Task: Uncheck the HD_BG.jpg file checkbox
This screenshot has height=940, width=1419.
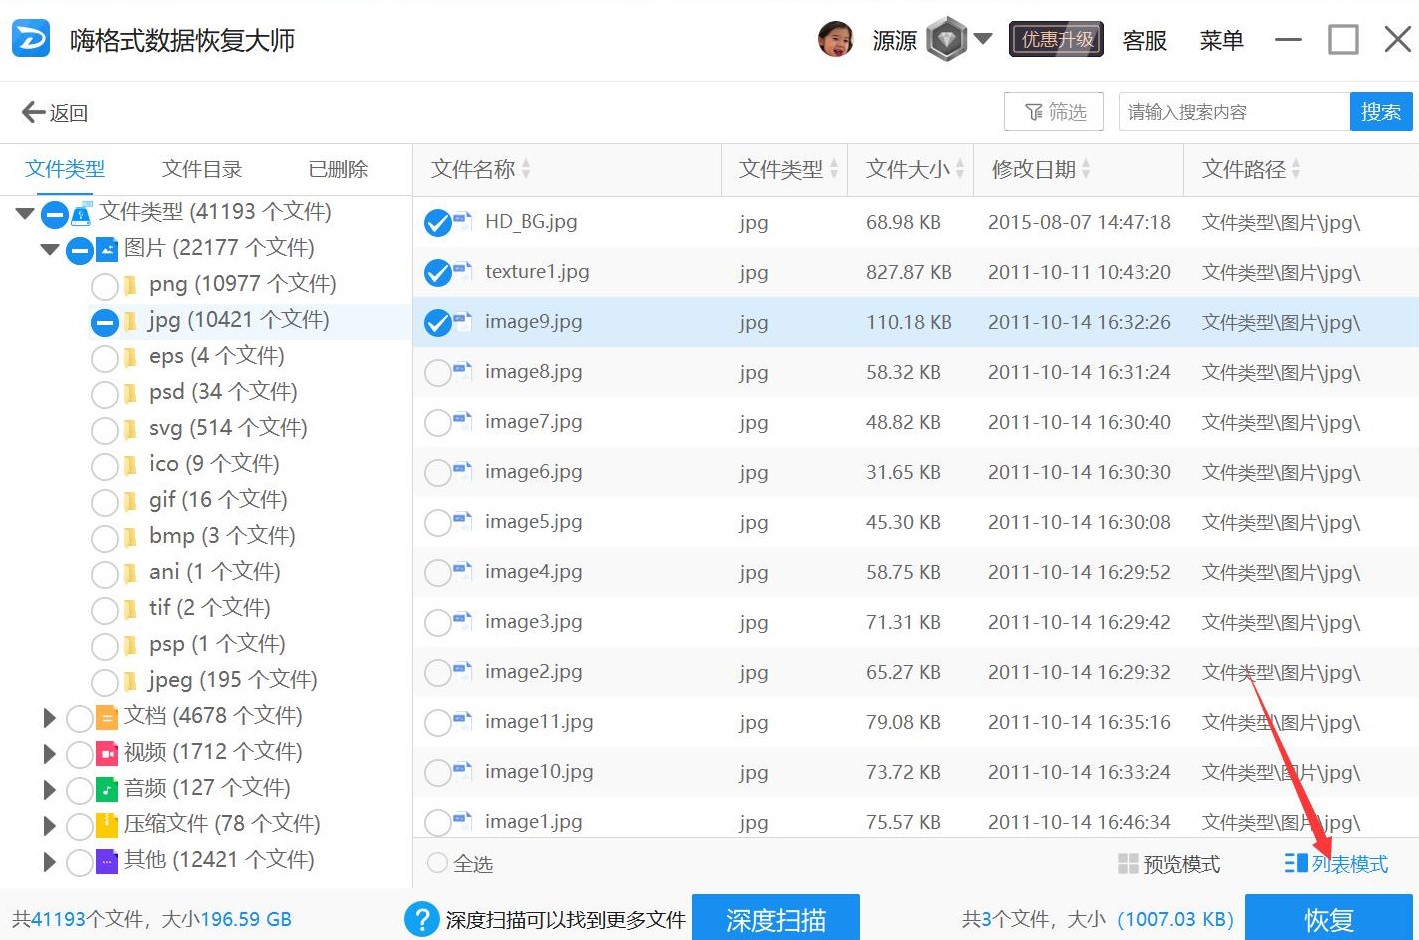Action: click(437, 222)
